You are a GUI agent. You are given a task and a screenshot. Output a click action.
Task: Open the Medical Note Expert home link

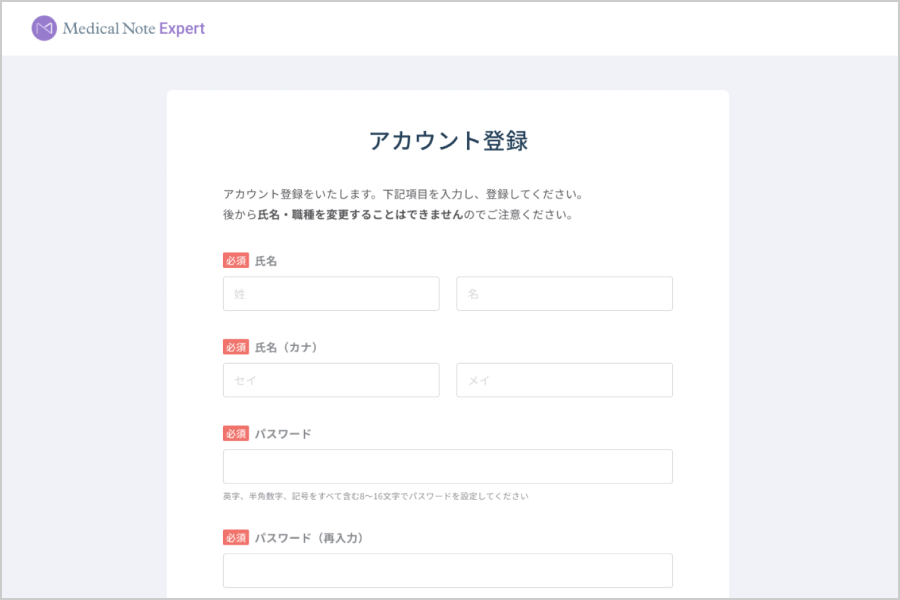[x=118, y=28]
